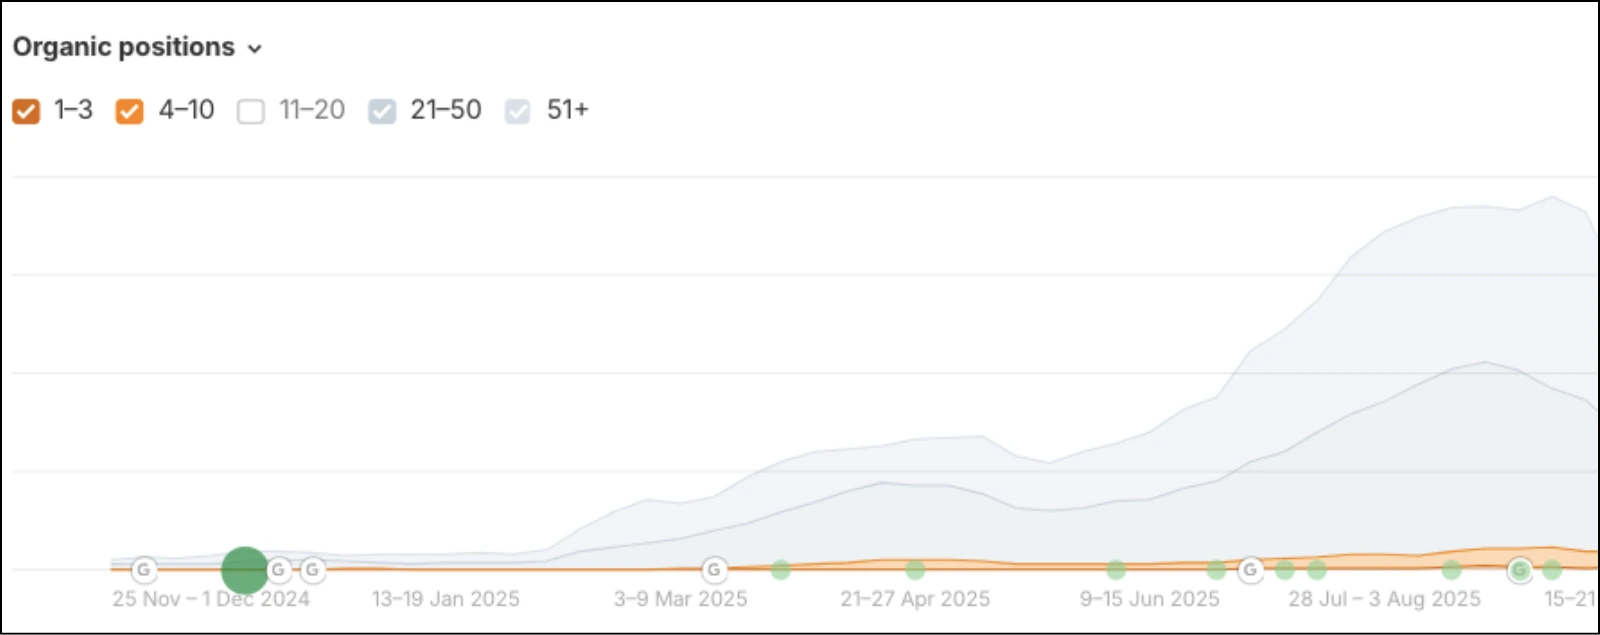Image resolution: width=1600 pixels, height=635 pixels.
Task: Select the "G" marker right of the big green circle
Action: coord(277,571)
